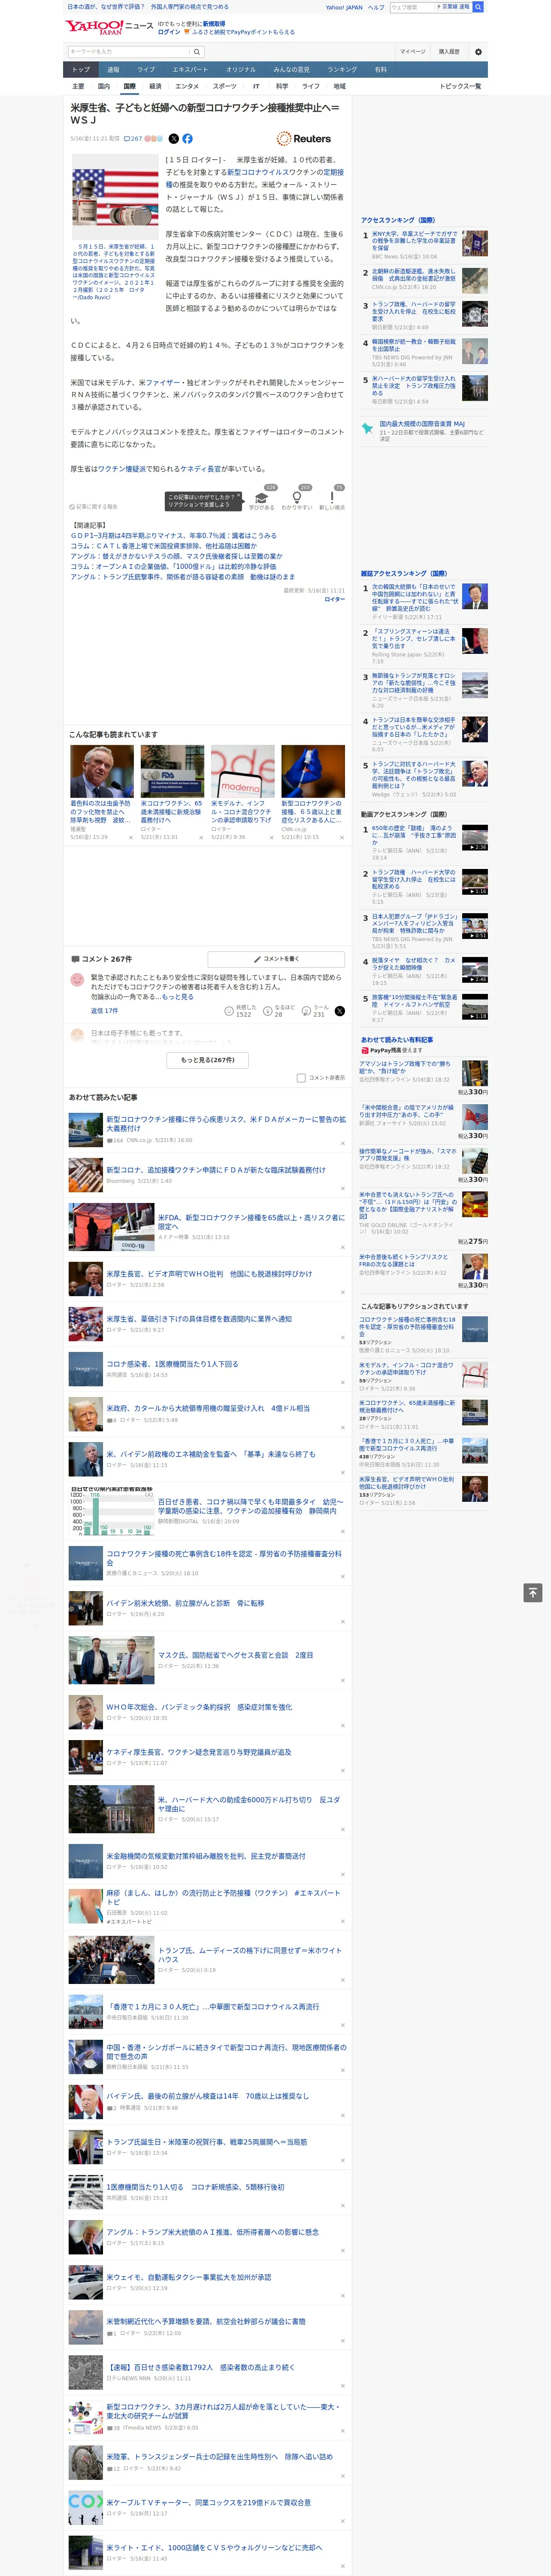Open the エキスパート tab
Viewport: 551px width, 2576px height.
coord(190,70)
